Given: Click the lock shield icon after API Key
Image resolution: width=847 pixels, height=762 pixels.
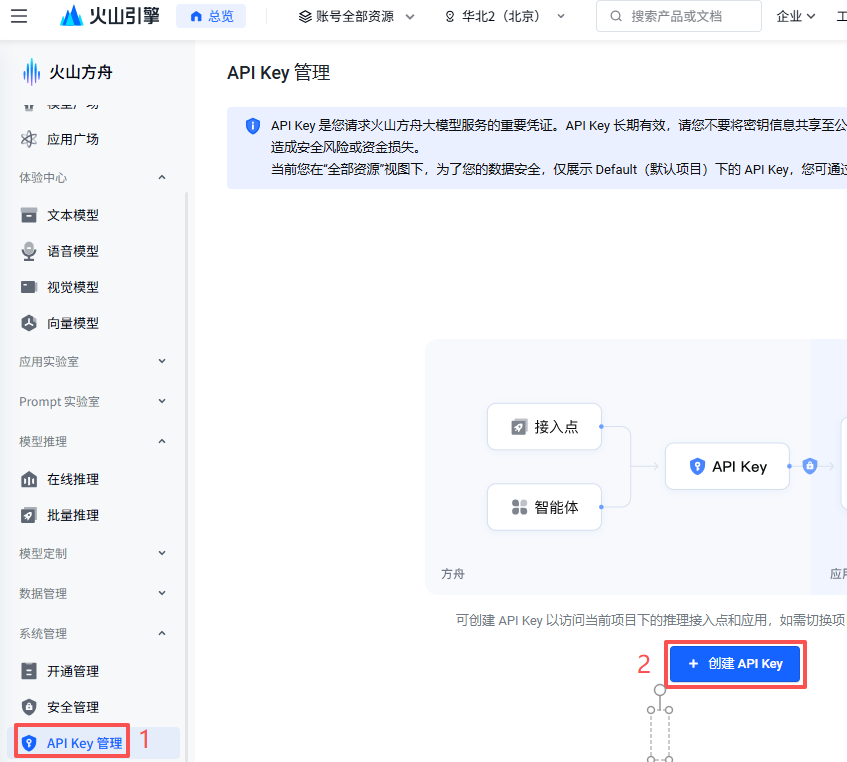Looking at the screenshot, I should [x=809, y=466].
